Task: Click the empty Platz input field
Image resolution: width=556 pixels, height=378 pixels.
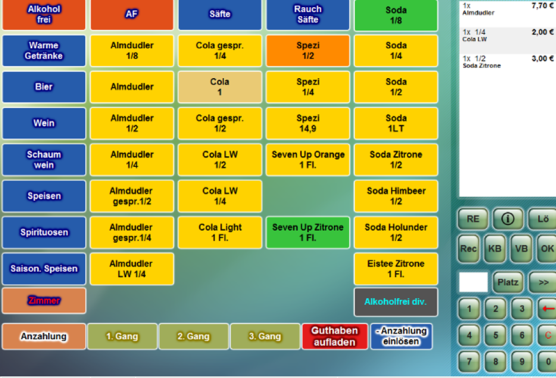Action: (x=473, y=282)
